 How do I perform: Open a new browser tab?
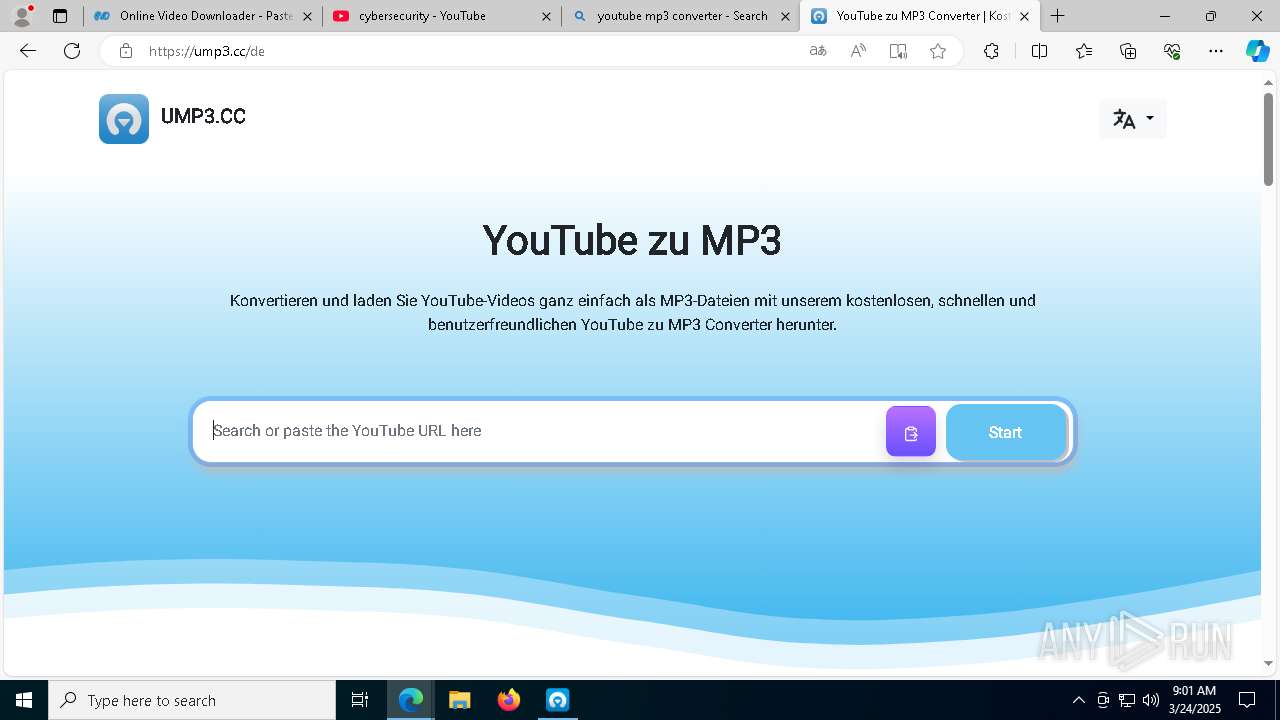(x=1058, y=16)
